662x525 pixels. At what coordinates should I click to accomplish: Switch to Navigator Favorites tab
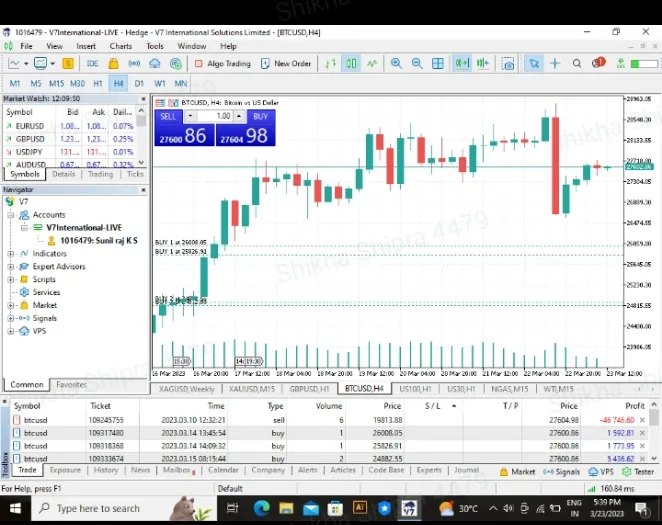(71, 385)
